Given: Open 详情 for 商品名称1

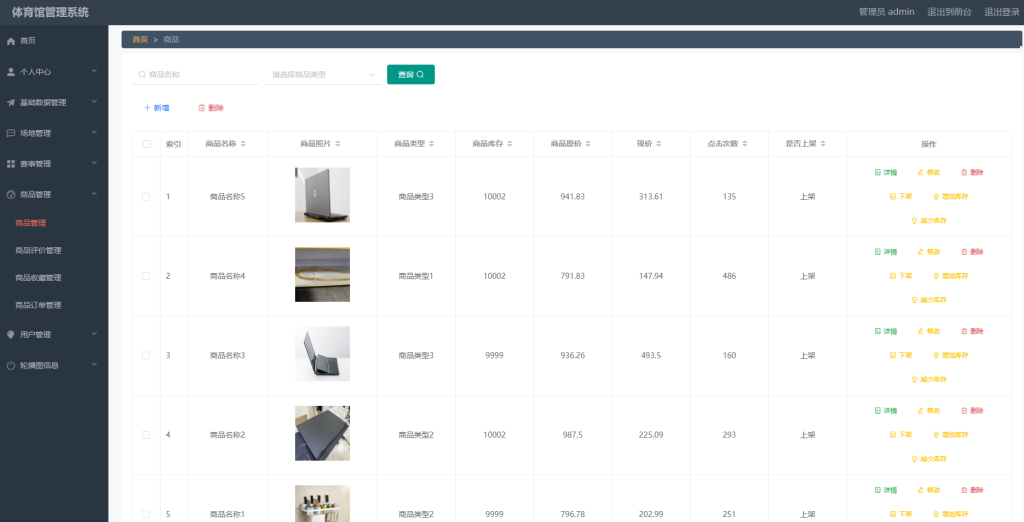Looking at the screenshot, I should pos(886,490).
